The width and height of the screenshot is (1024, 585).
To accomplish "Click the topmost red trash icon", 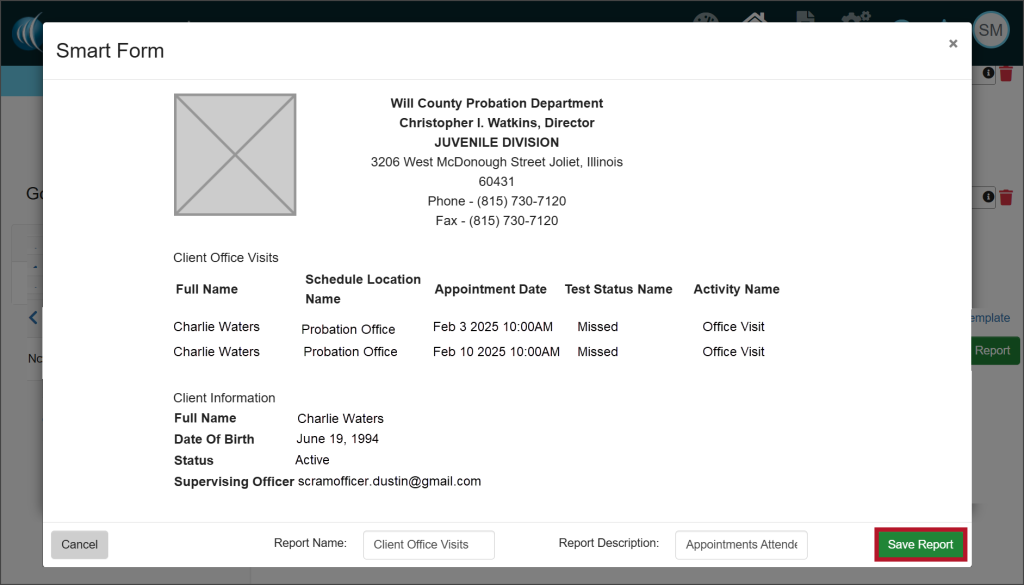I will [x=1006, y=74].
